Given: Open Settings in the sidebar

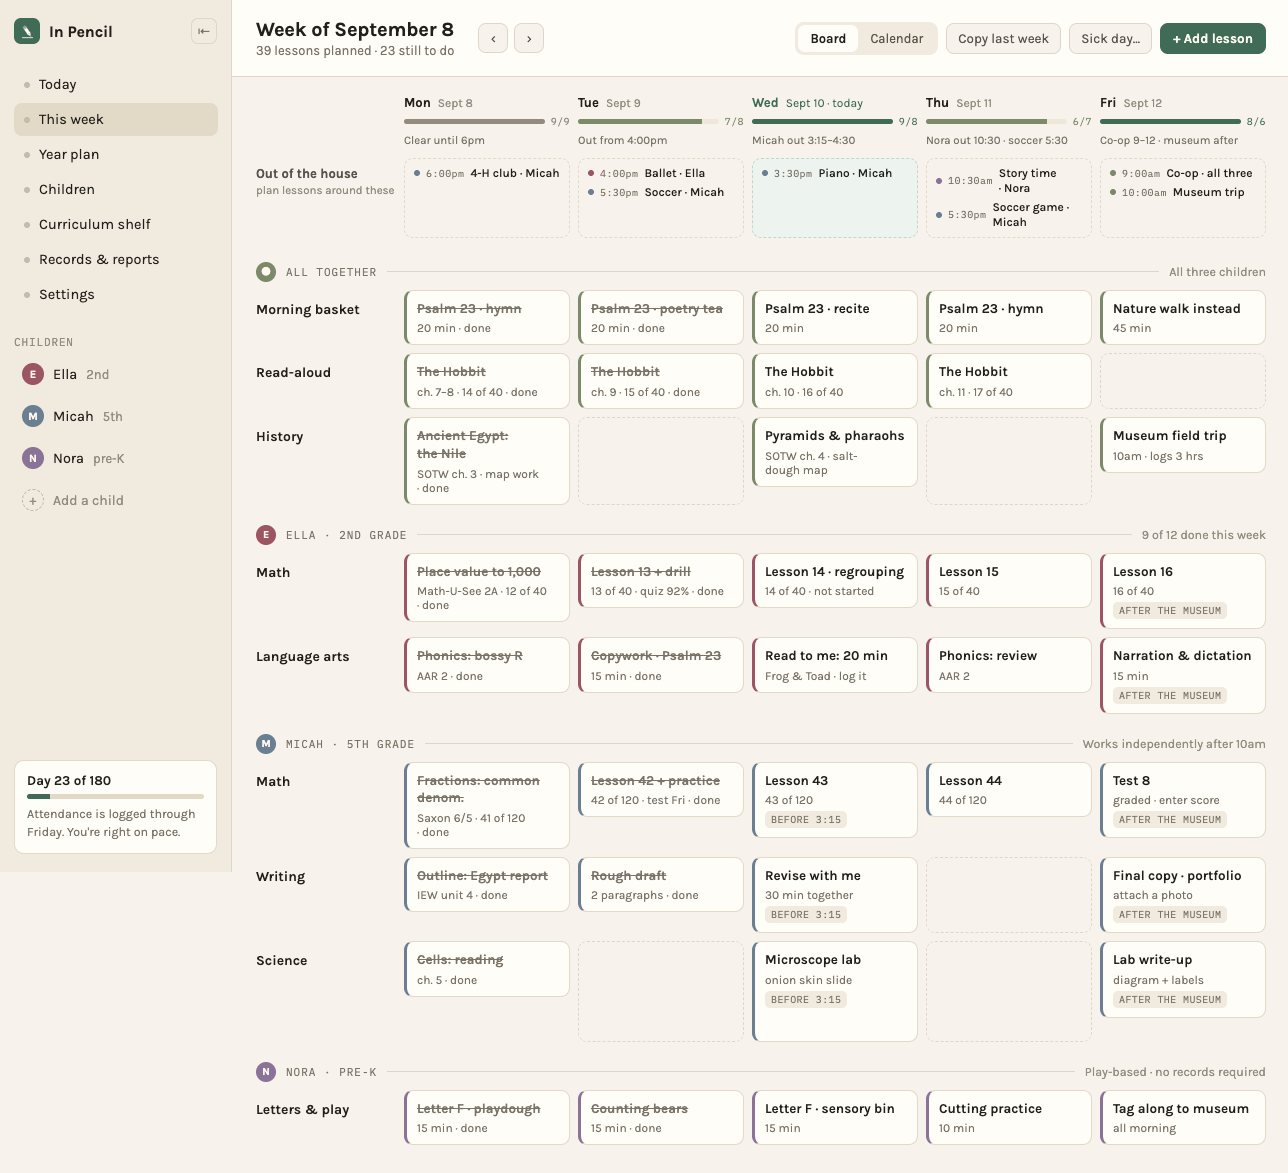Looking at the screenshot, I should click(116, 294).
